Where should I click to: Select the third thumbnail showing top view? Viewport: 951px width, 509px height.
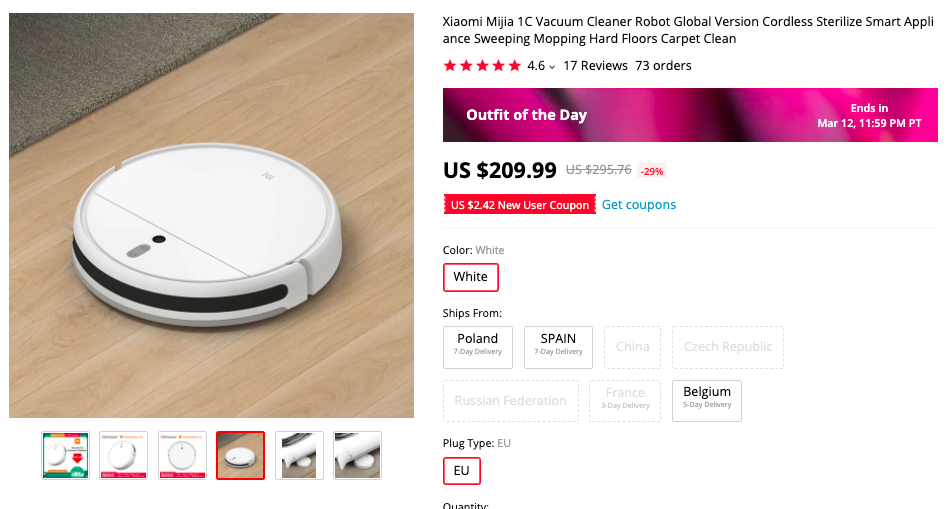point(182,456)
